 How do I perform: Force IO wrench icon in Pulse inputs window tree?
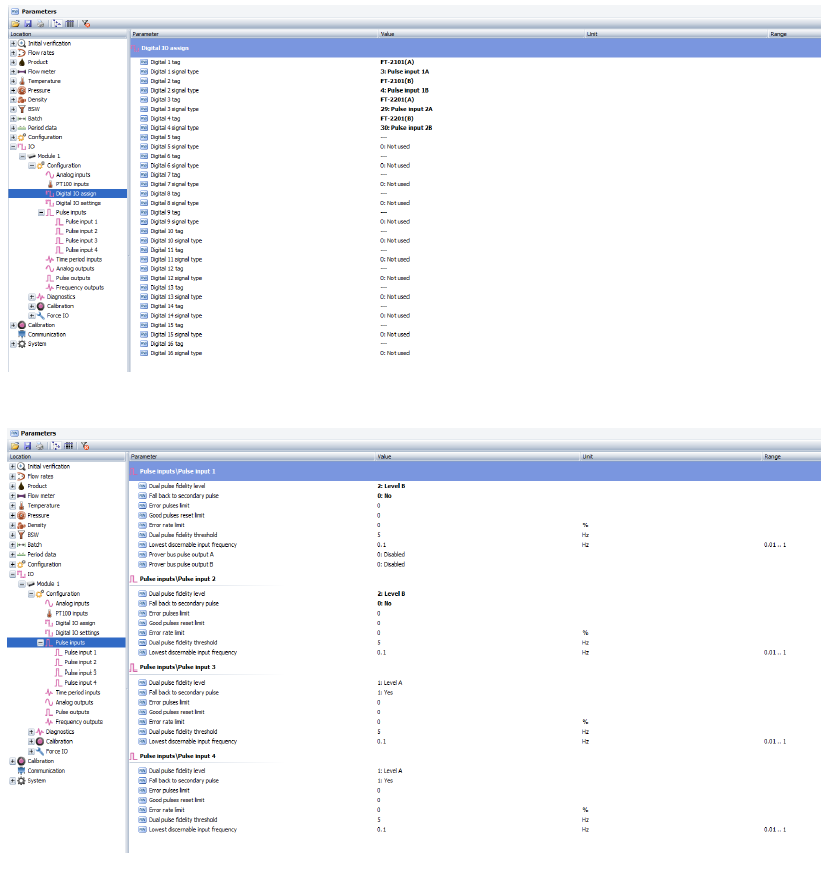click(x=40, y=751)
